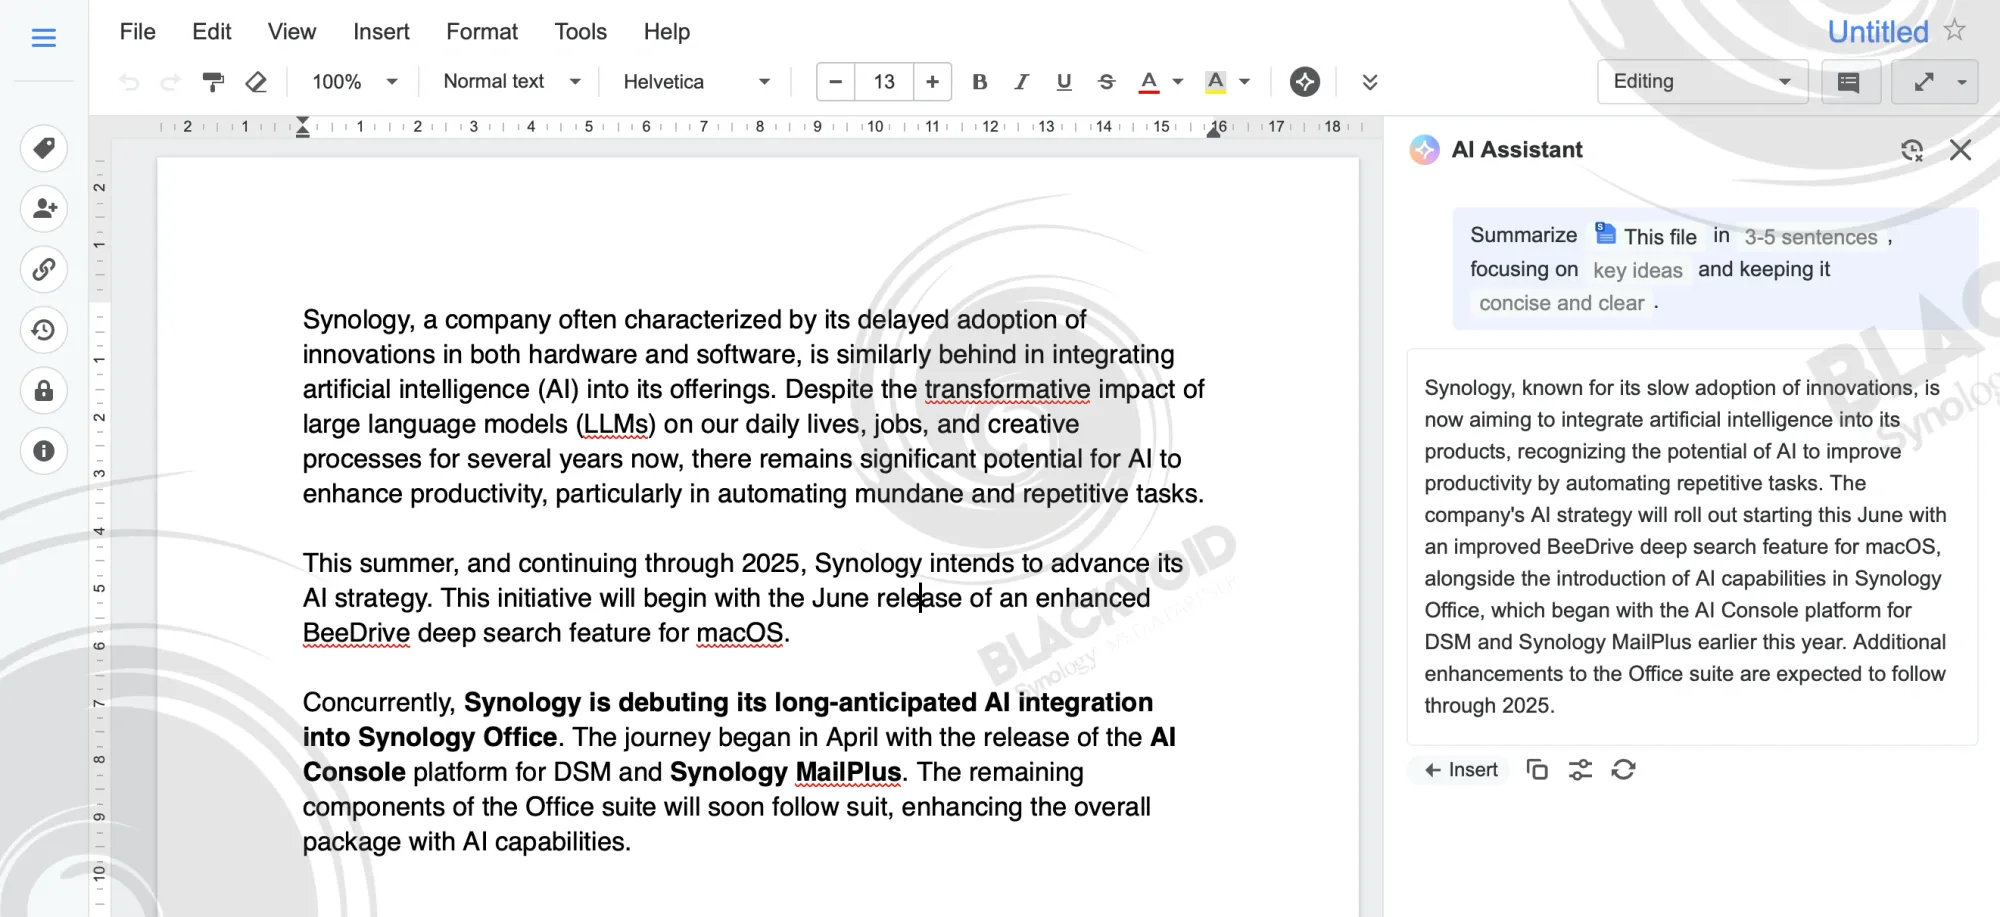The image size is (2000, 917).
Task: Click the word BeeDrive in document
Action: point(356,633)
